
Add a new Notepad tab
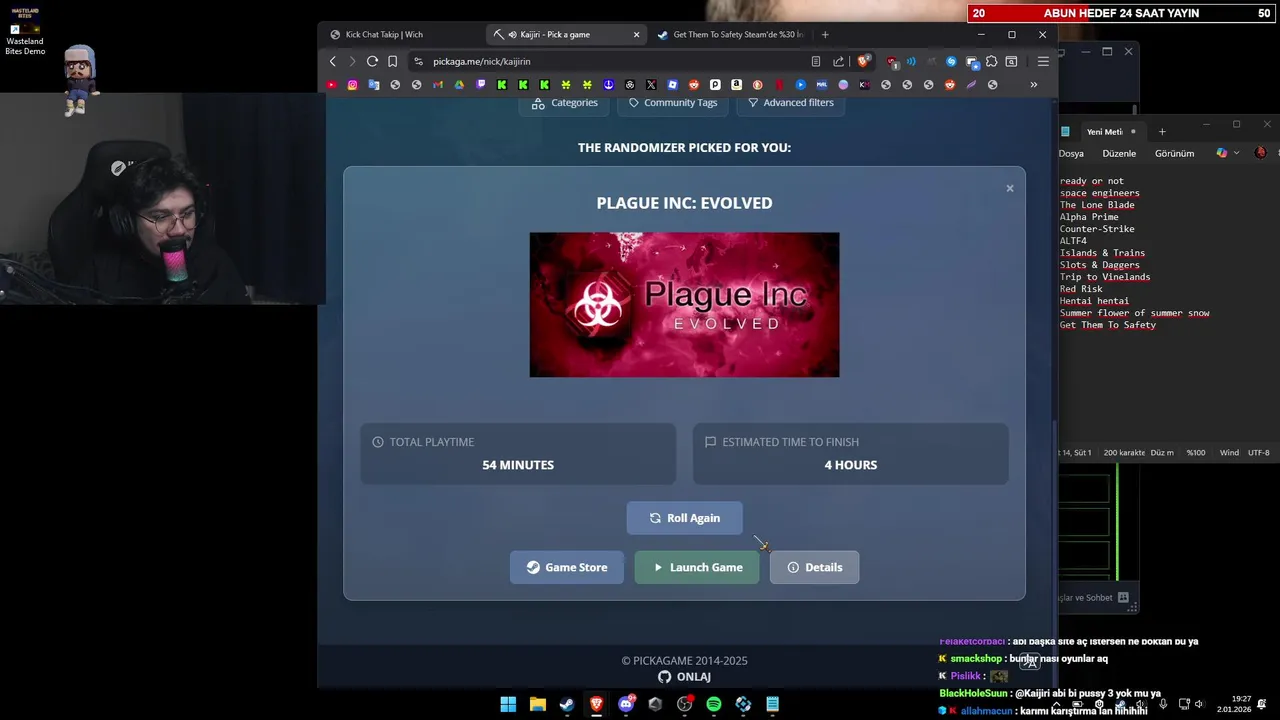1162,132
